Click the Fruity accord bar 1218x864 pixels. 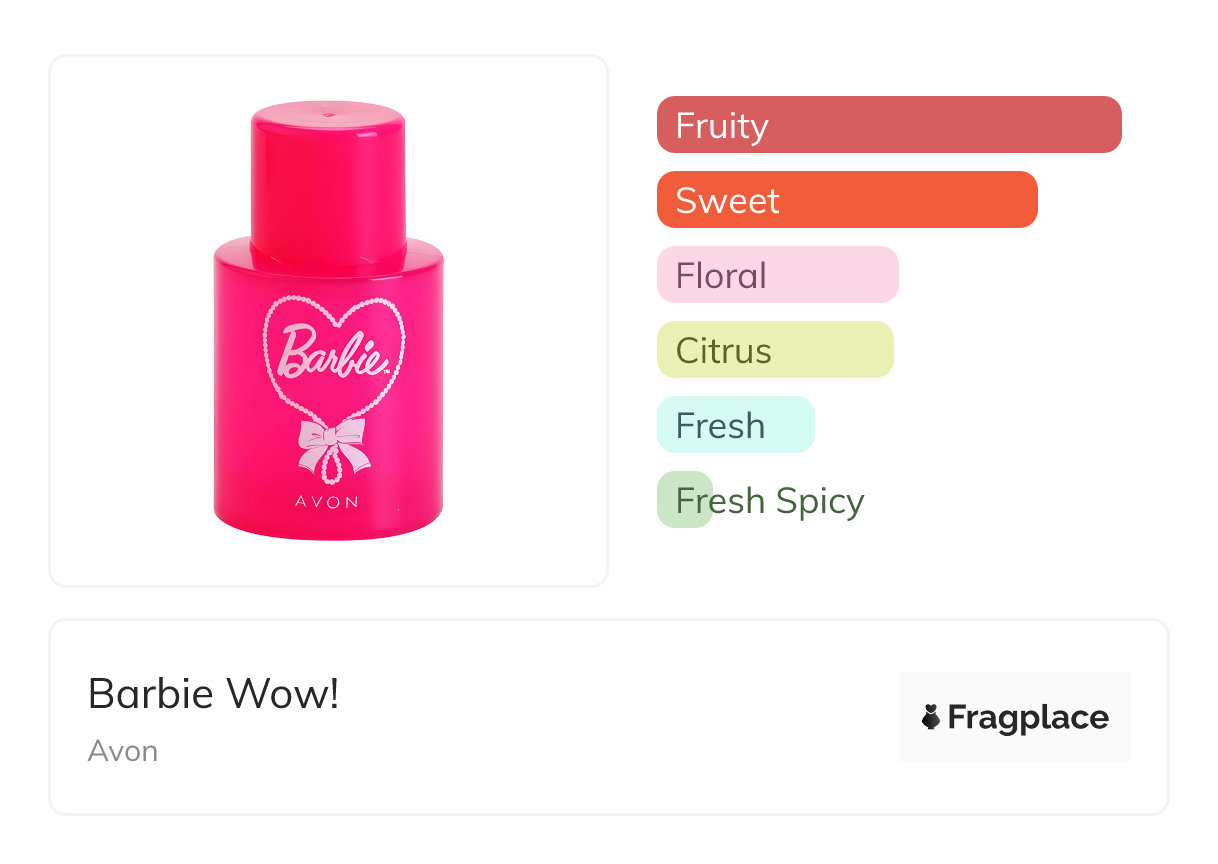[x=888, y=125]
